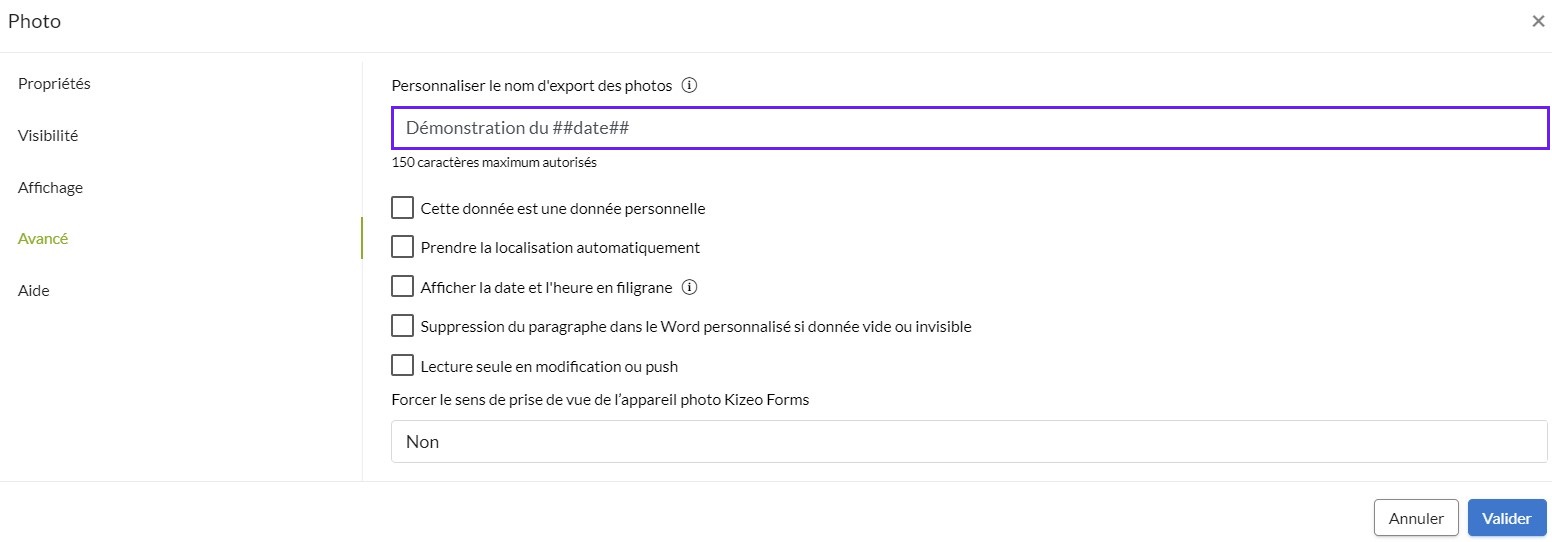Image resolution: width=1552 pixels, height=542 pixels.
Task: Click info icon beside photo export name label
Action: (689, 86)
